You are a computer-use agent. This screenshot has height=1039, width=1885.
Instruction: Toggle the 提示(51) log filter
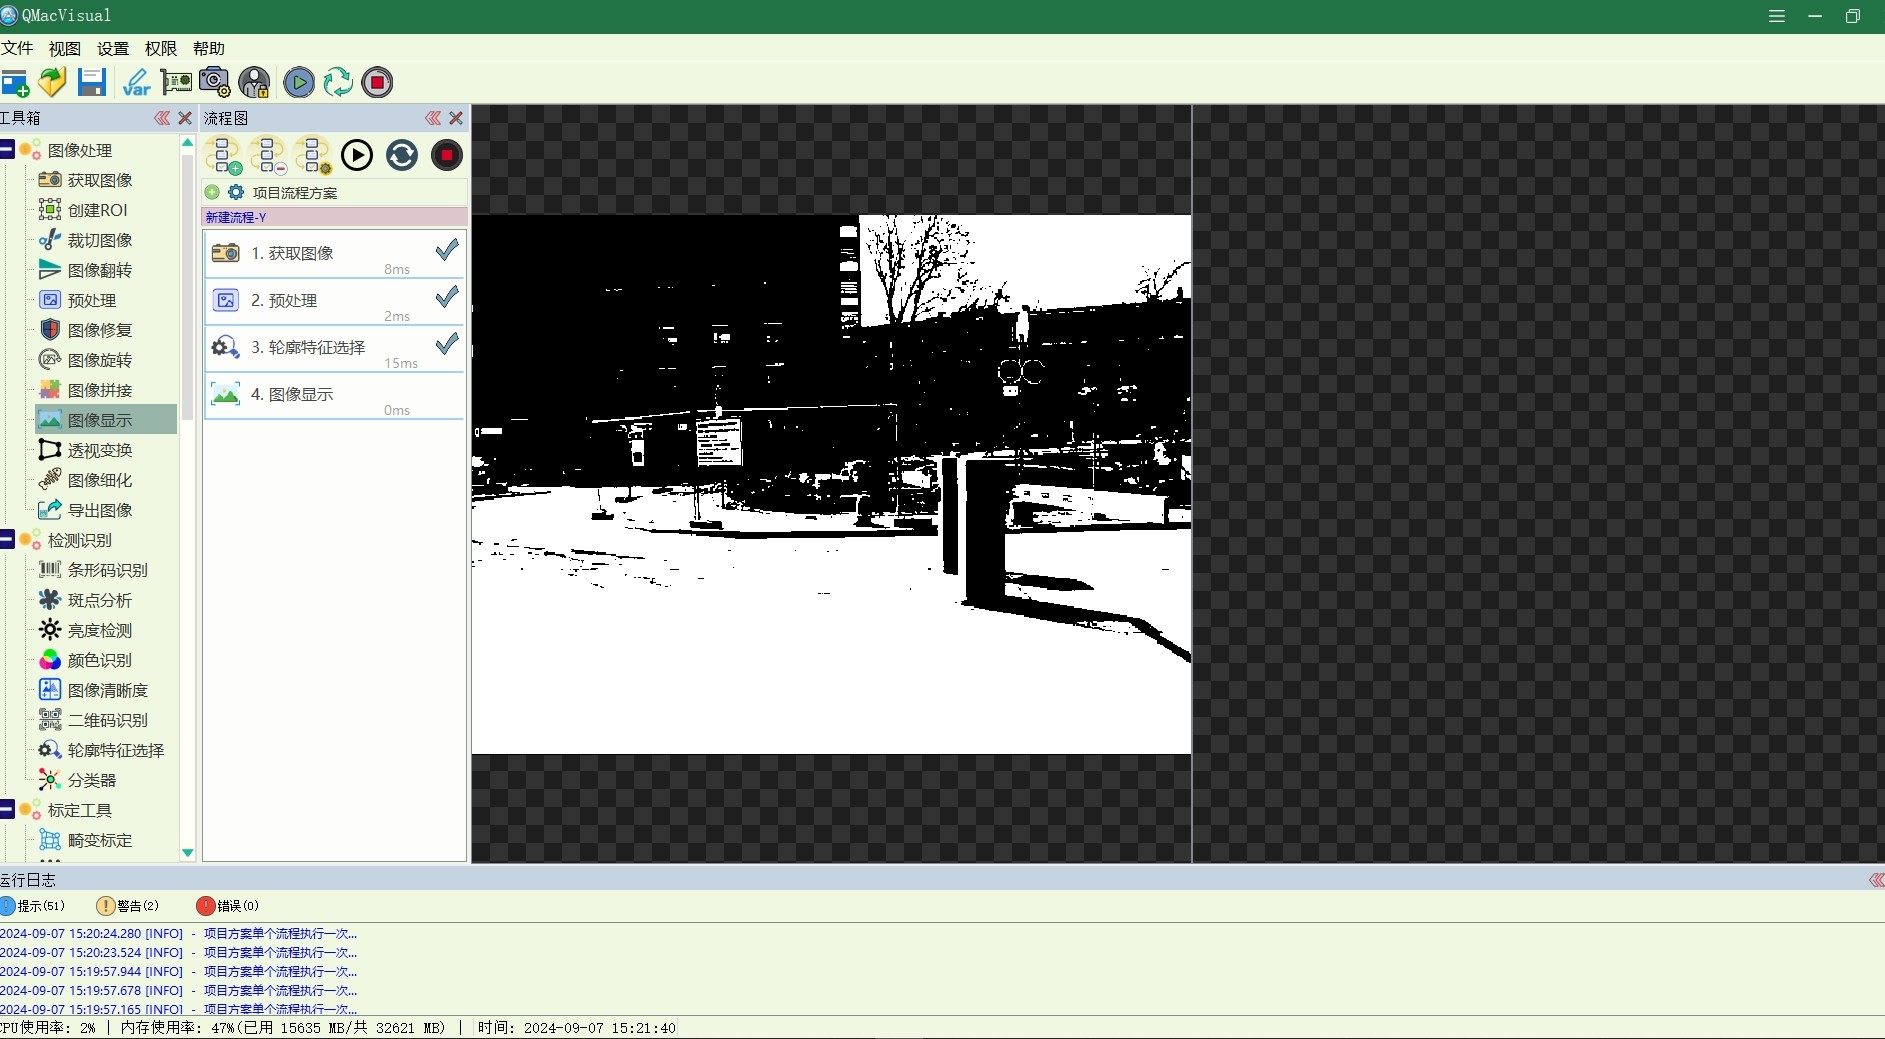pyautogui.click(x=33, y=906)
